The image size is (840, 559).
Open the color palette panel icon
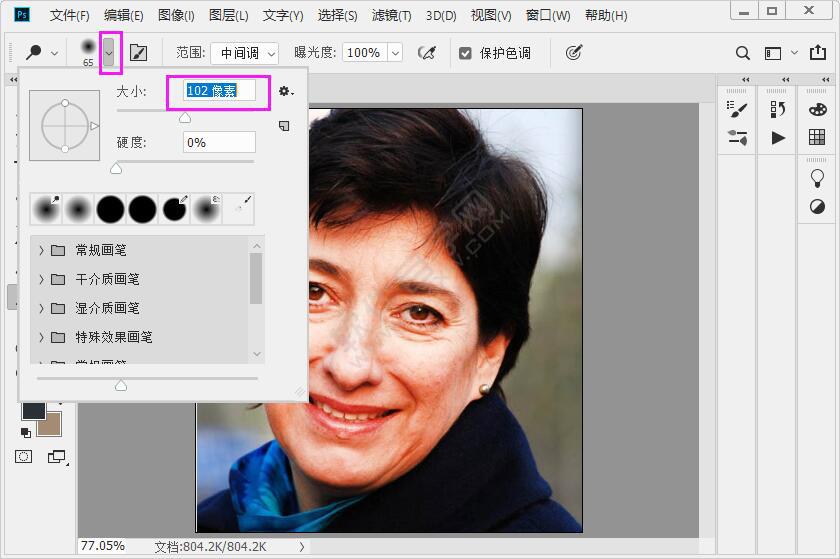point(818,109)
